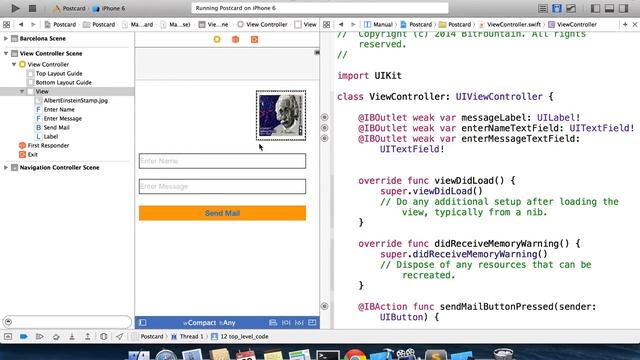Click the Step Into debug button
The height and width of the screenshot is (360, 640).
72,336
